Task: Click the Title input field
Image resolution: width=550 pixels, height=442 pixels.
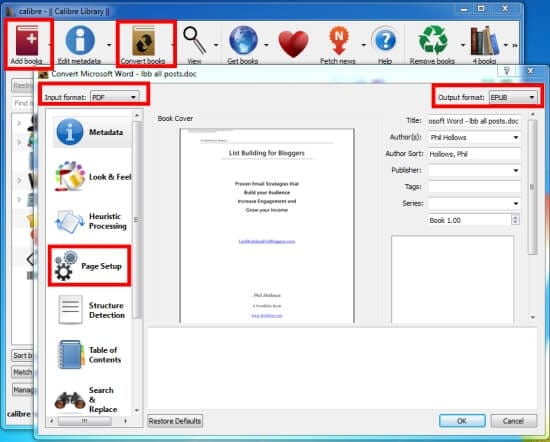Action: pyautogui.click(x=474, y=121)
